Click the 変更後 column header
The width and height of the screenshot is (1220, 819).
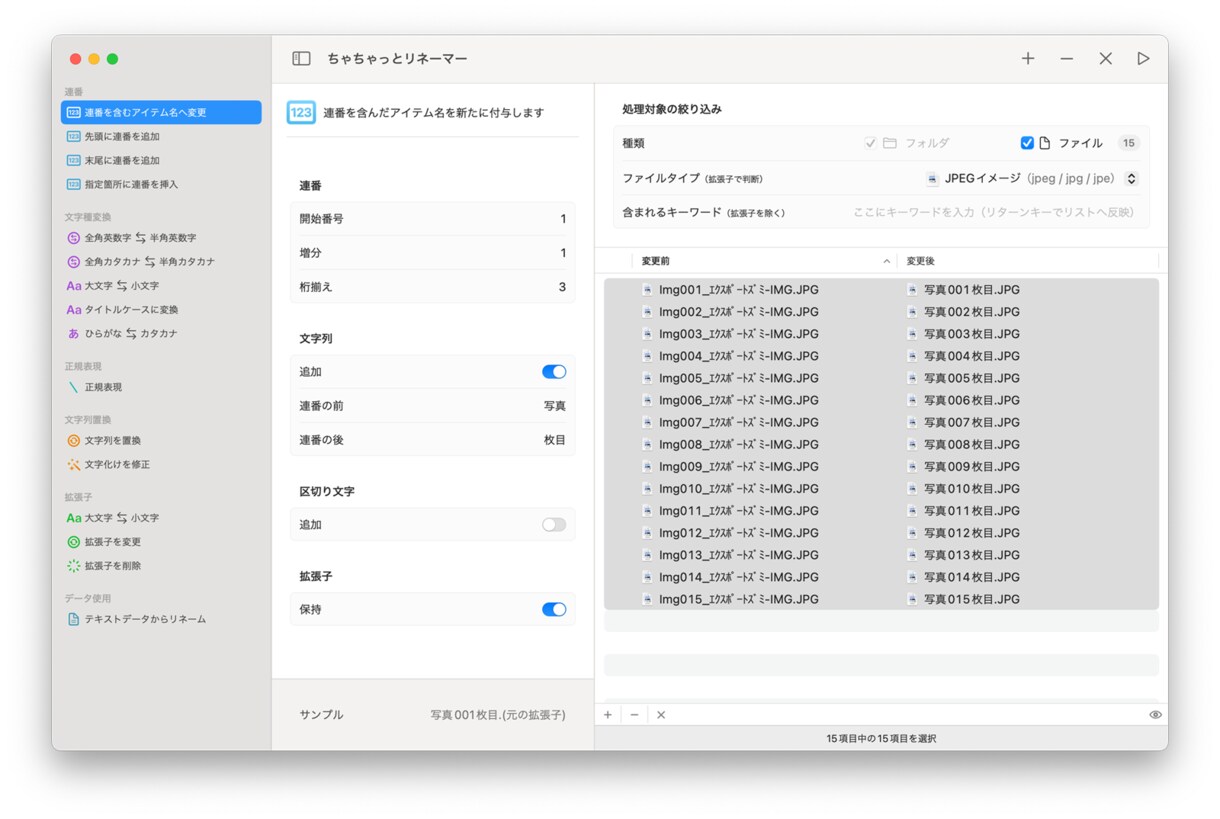(1028, 261)
